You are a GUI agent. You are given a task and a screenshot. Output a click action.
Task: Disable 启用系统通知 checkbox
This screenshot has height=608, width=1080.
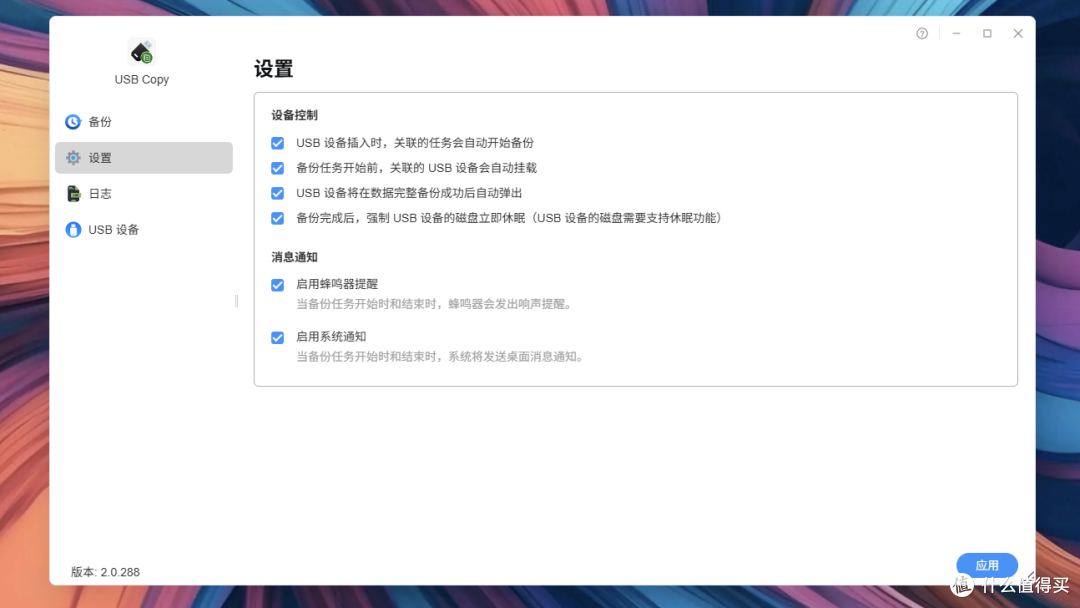(278, 337)
